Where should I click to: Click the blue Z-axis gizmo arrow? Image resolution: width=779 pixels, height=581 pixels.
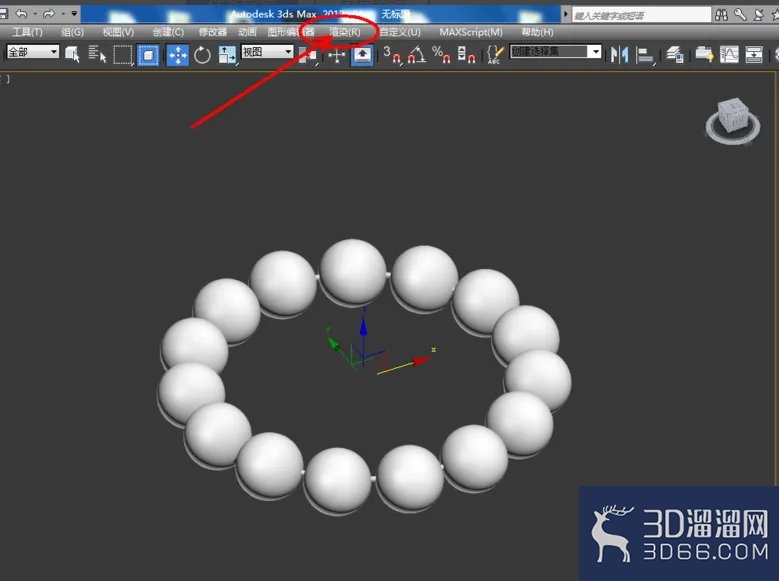(x=364, y=326)
